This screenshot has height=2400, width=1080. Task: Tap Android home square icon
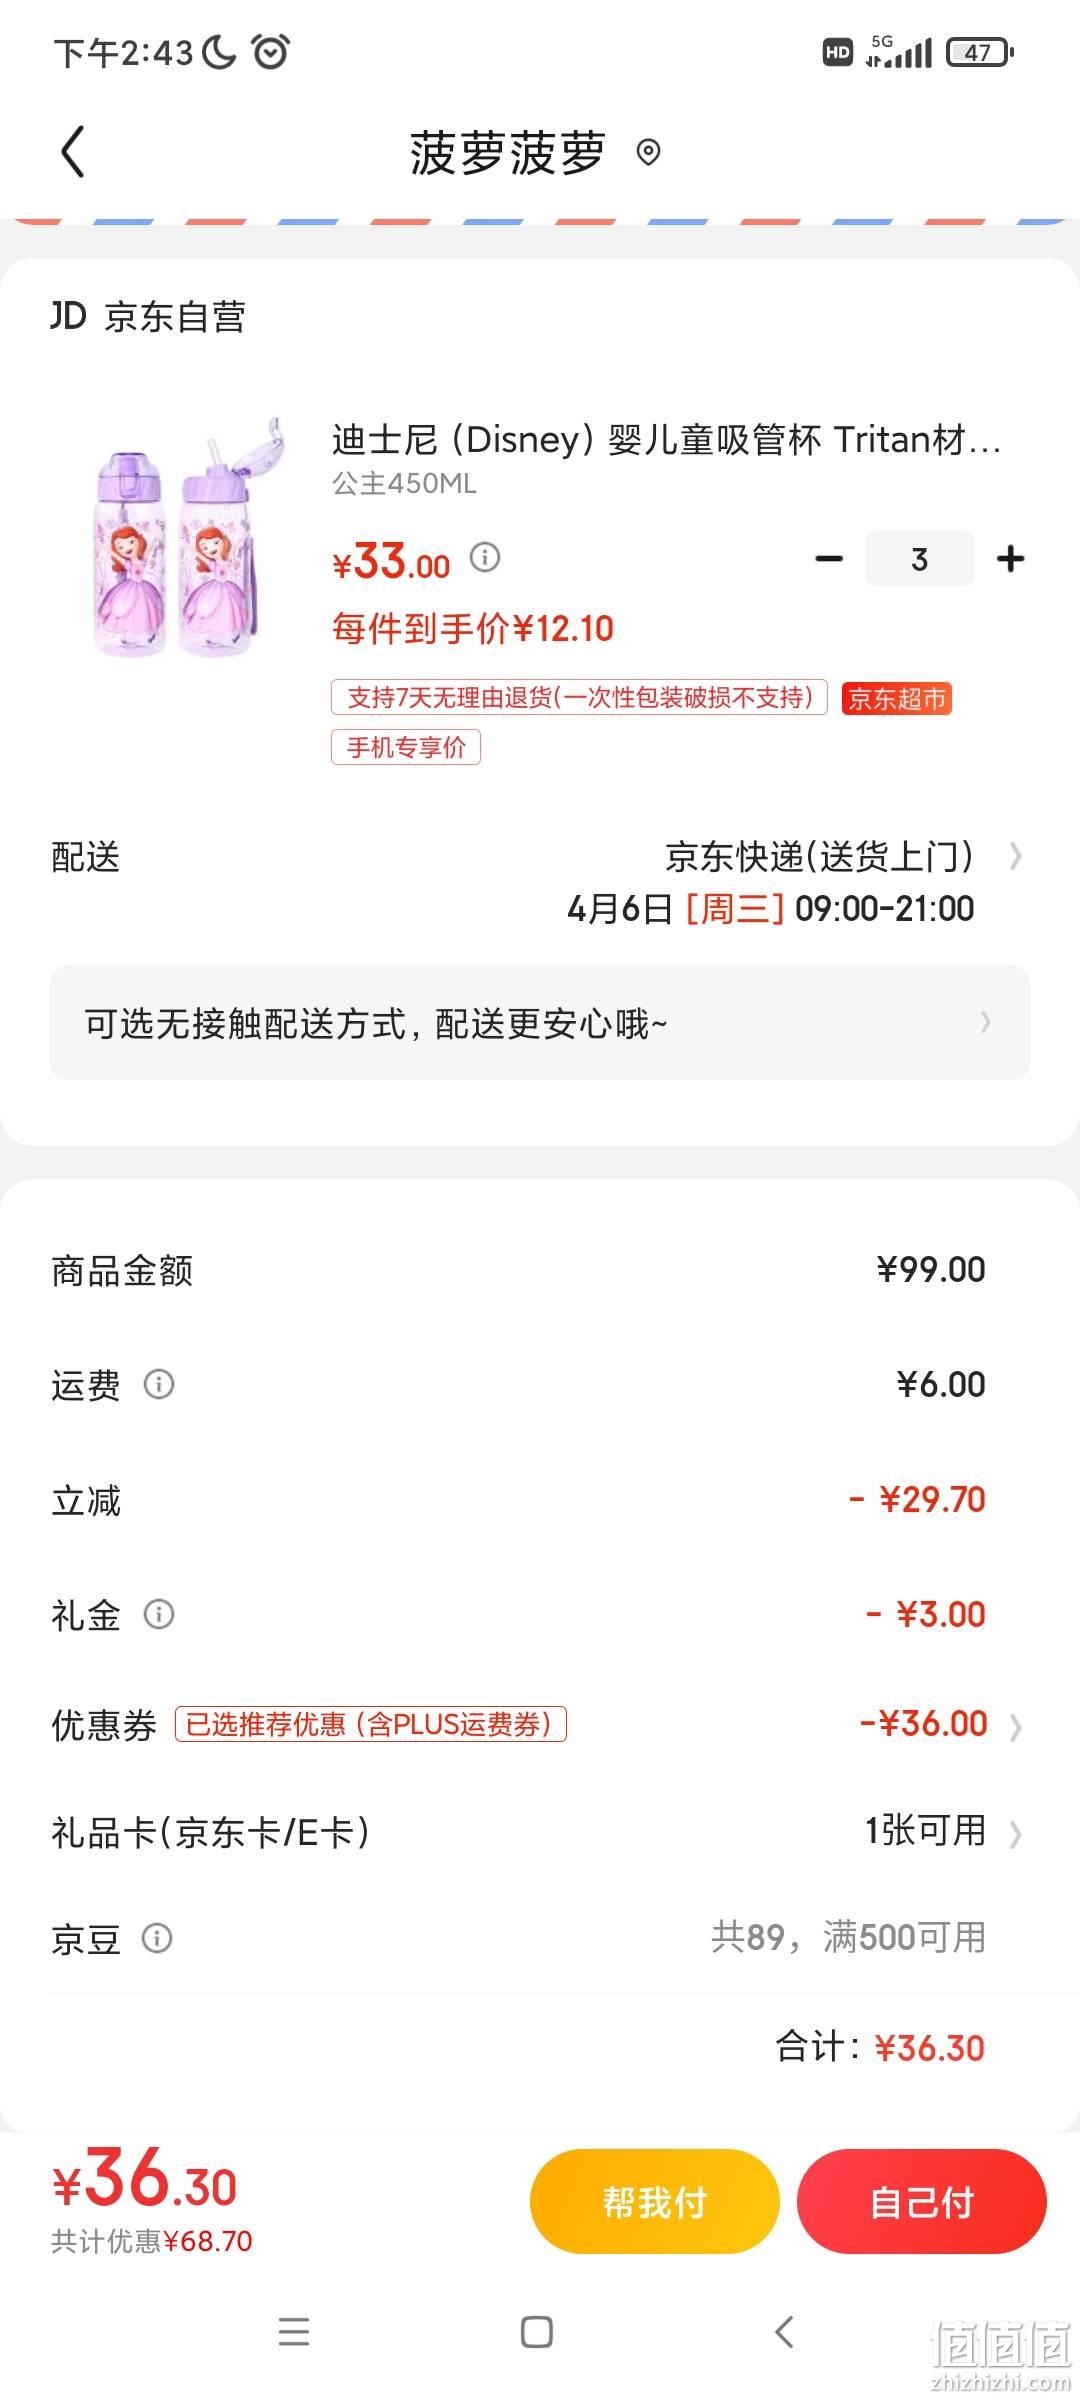[x=537, y=2332]
